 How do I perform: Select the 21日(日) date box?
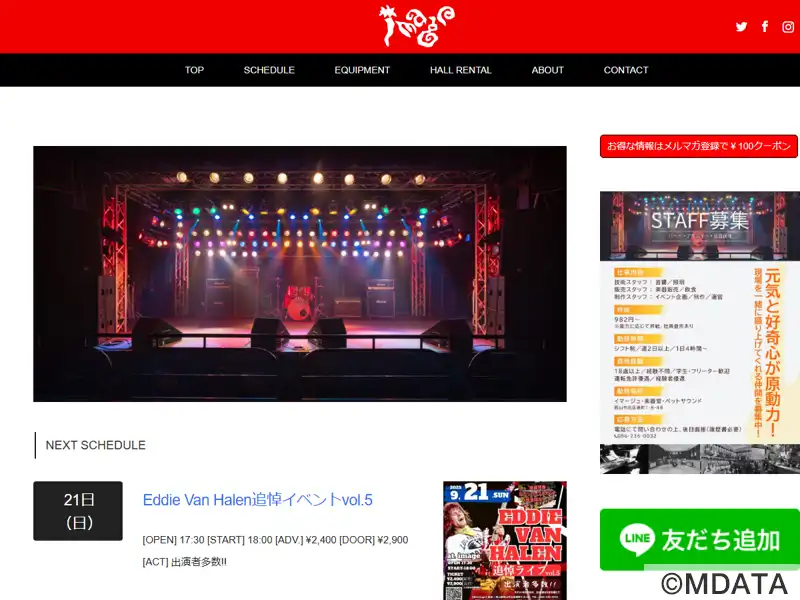pyautogui.click(x=78, y=511)
